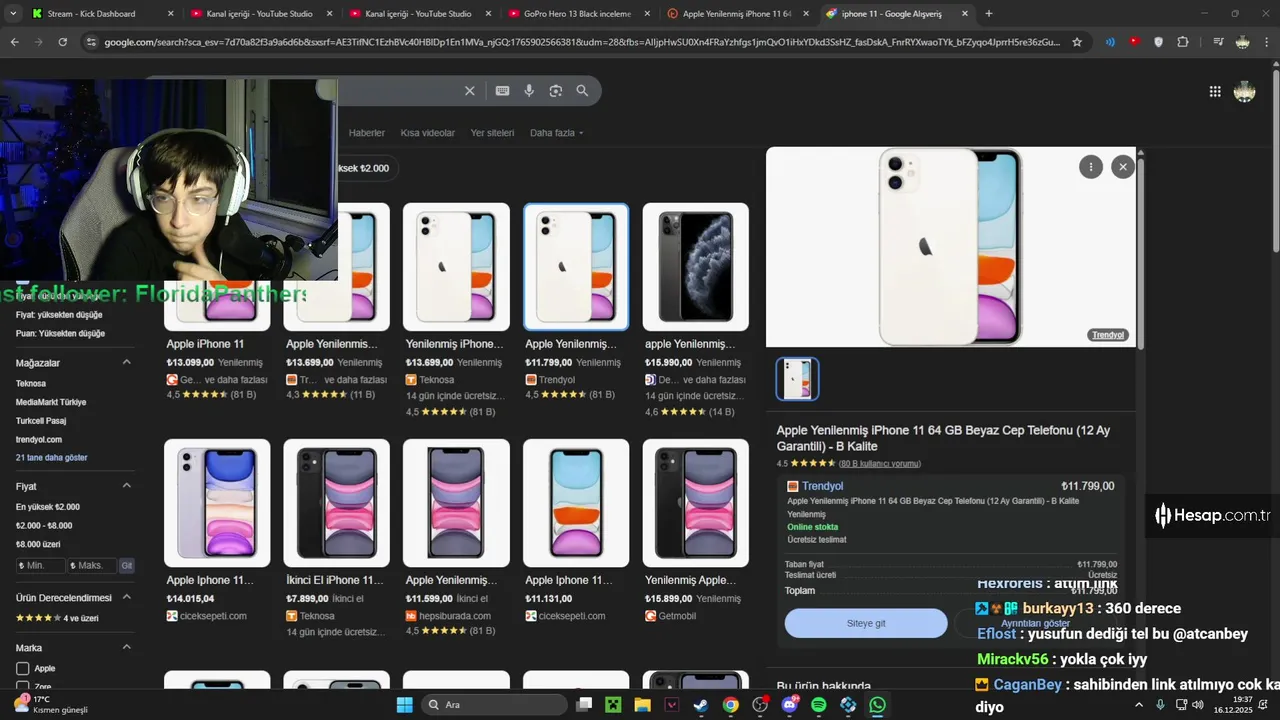
Task: Filter by trendyol.com store
Action: (39, 440)
